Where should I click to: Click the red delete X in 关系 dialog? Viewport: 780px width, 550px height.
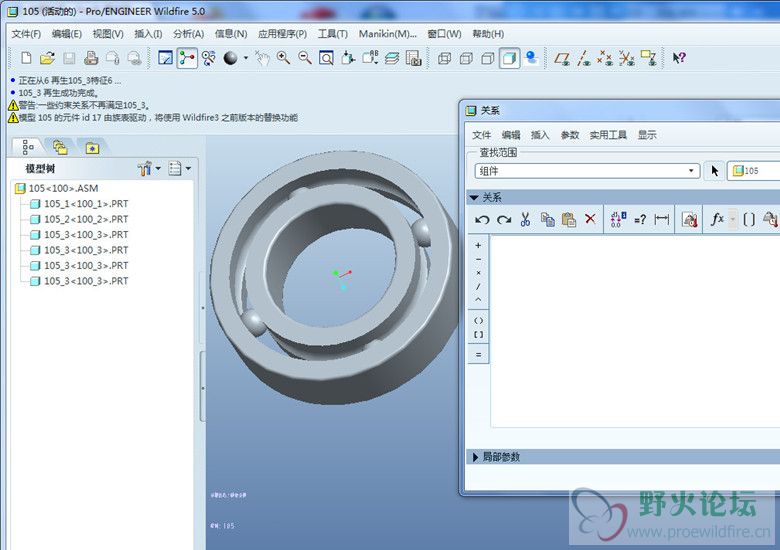pyautogui.click(x=590, y=219)
